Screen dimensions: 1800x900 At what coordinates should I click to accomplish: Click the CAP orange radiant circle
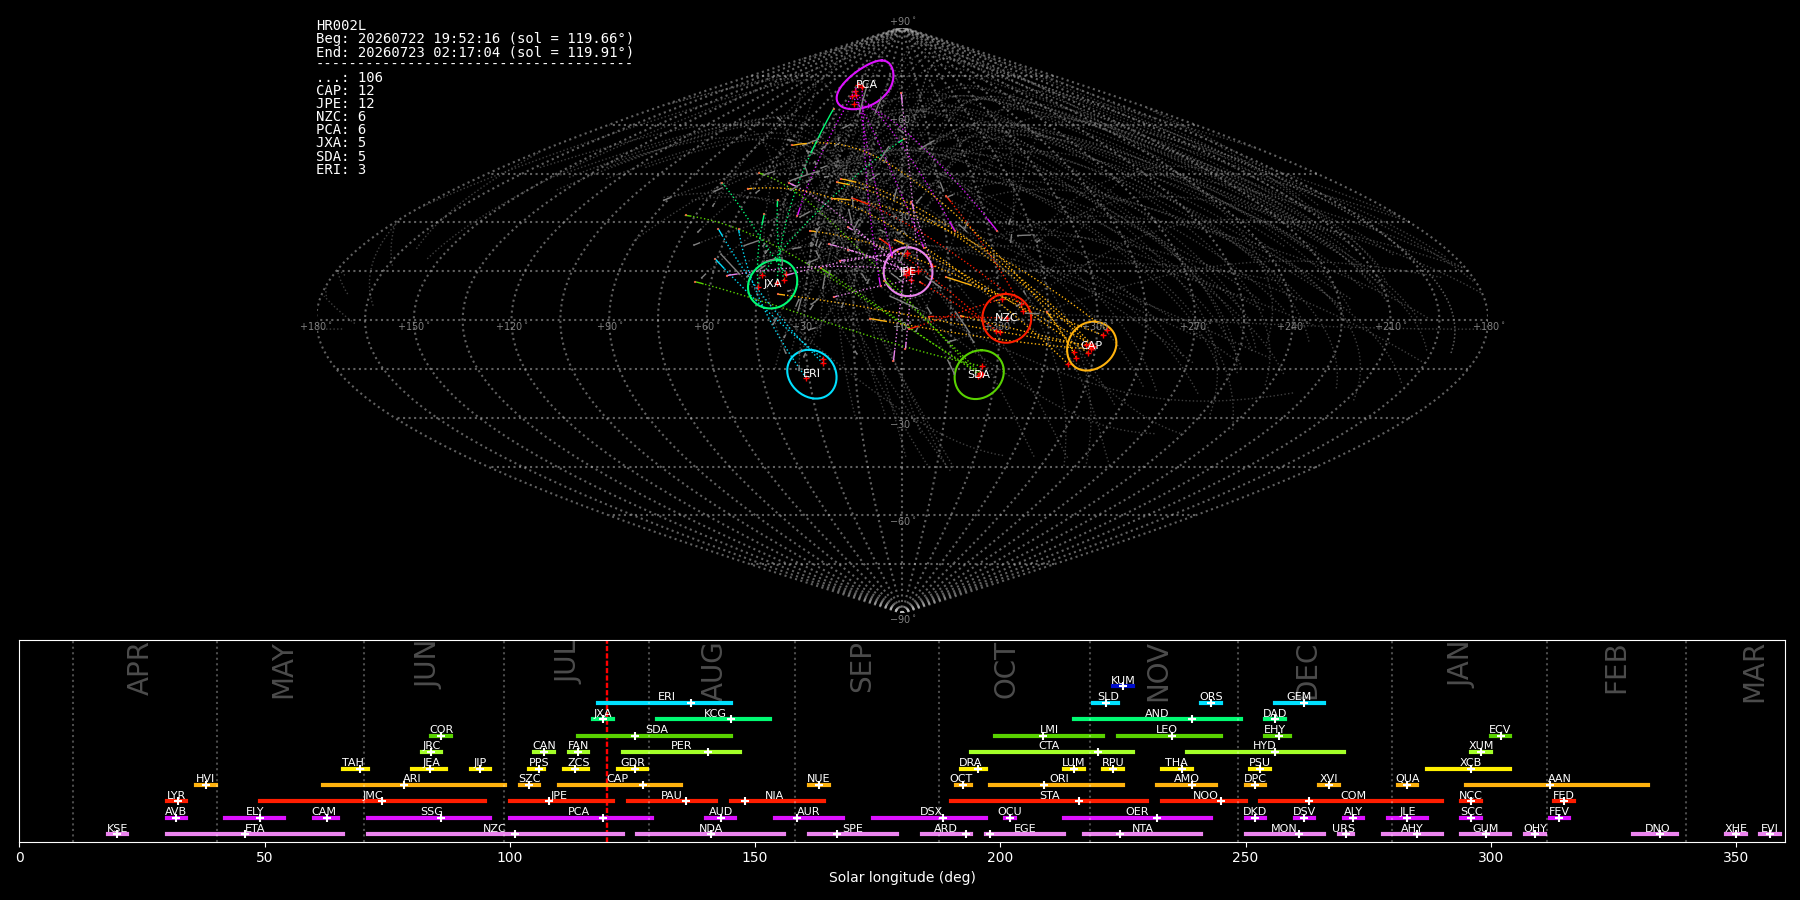(1092, 346)
